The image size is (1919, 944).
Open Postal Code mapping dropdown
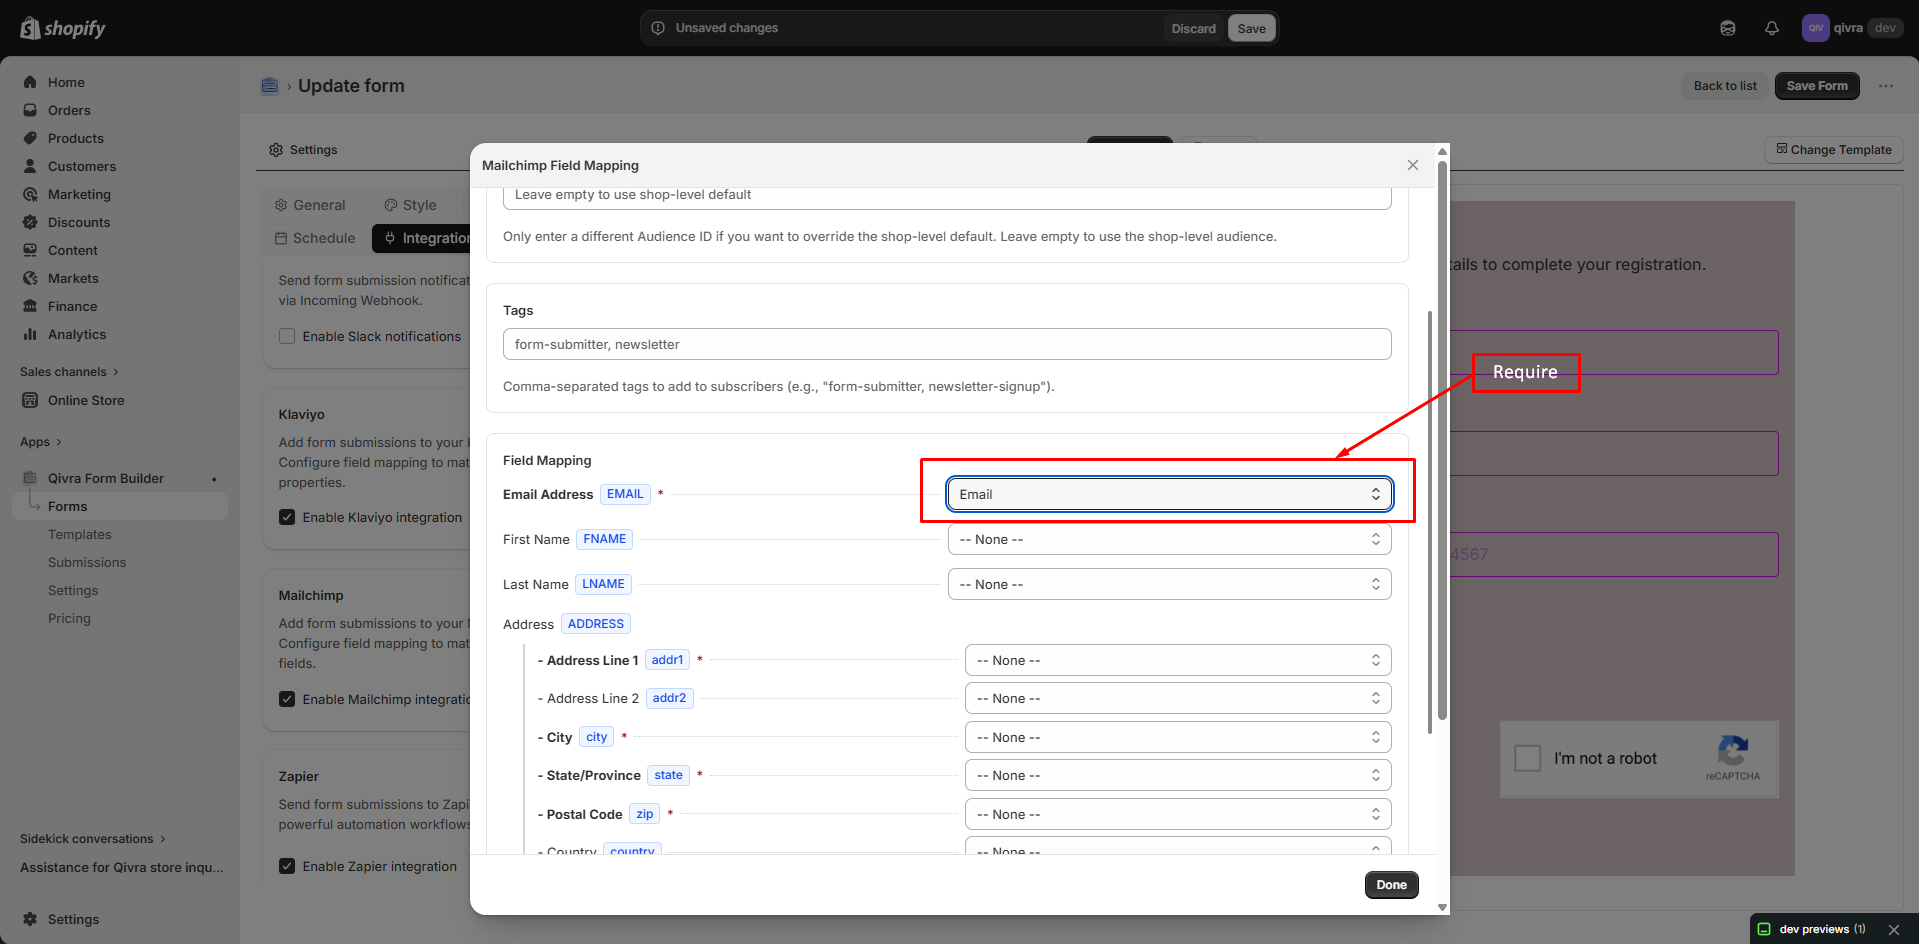point(1178,814)
